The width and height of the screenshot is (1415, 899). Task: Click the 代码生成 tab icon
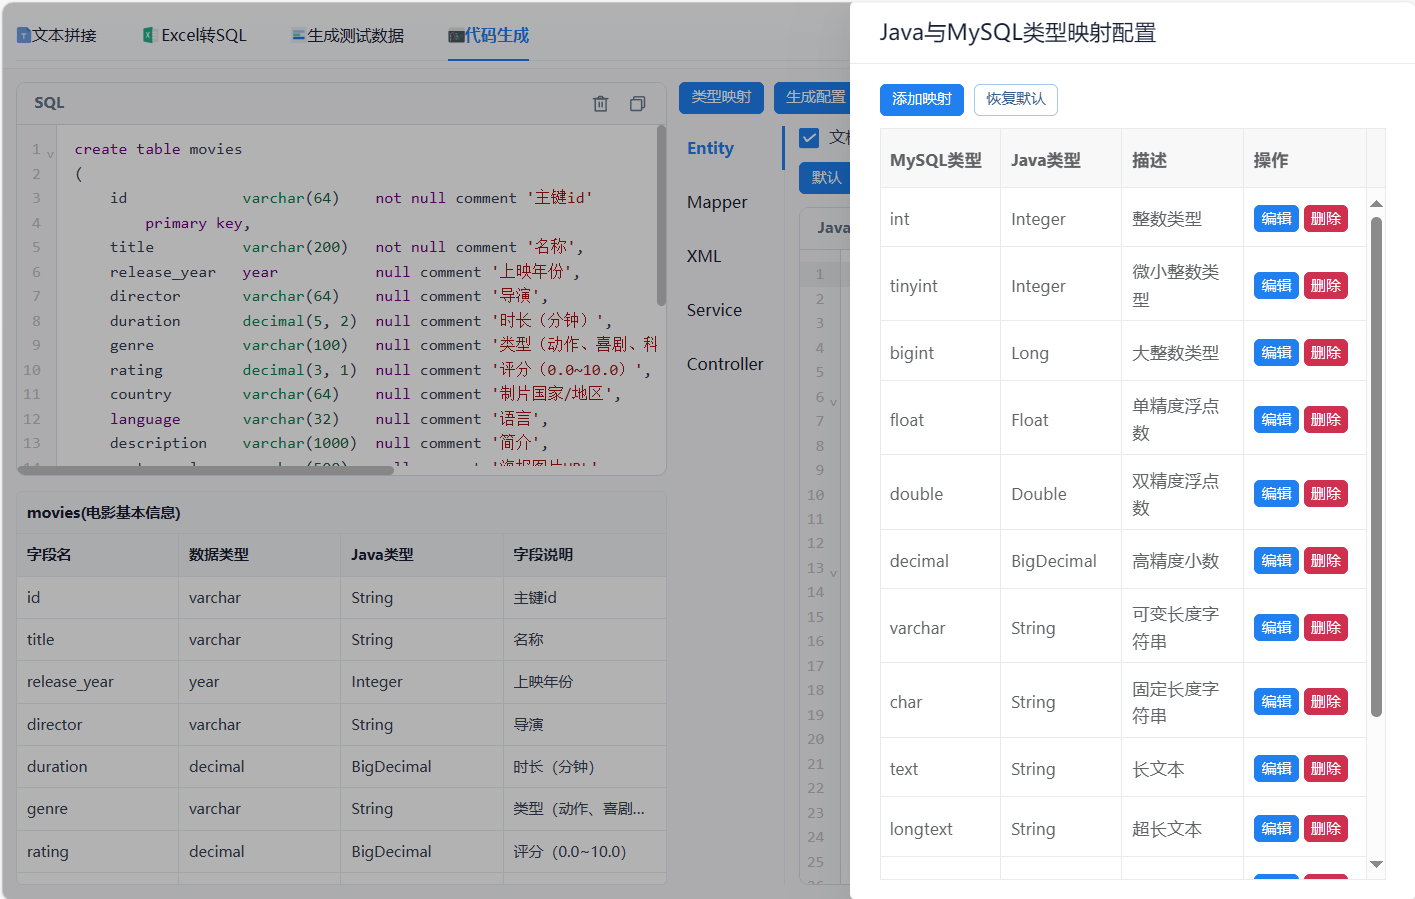[456, 36]
